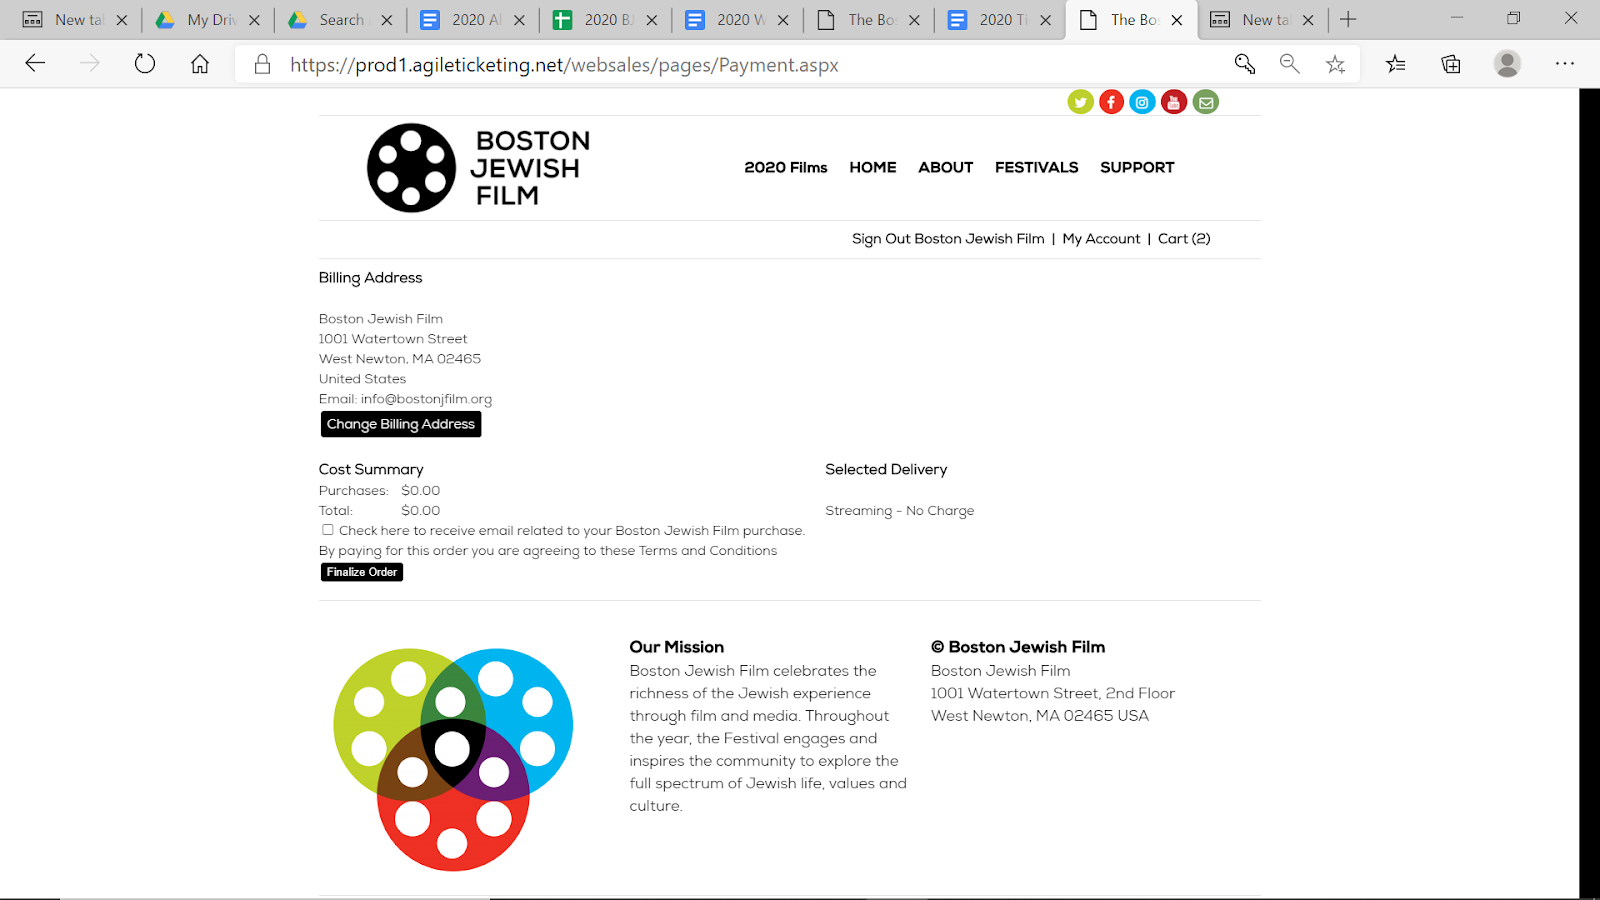
Task: Check the receive email opt-in checkbox
Action: [328, 530]
